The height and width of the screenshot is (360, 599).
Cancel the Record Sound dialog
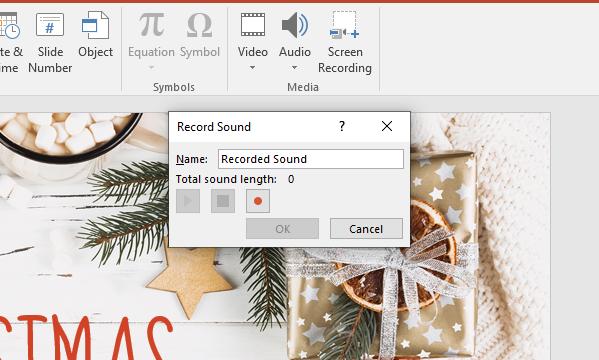[x=366, y=229]
